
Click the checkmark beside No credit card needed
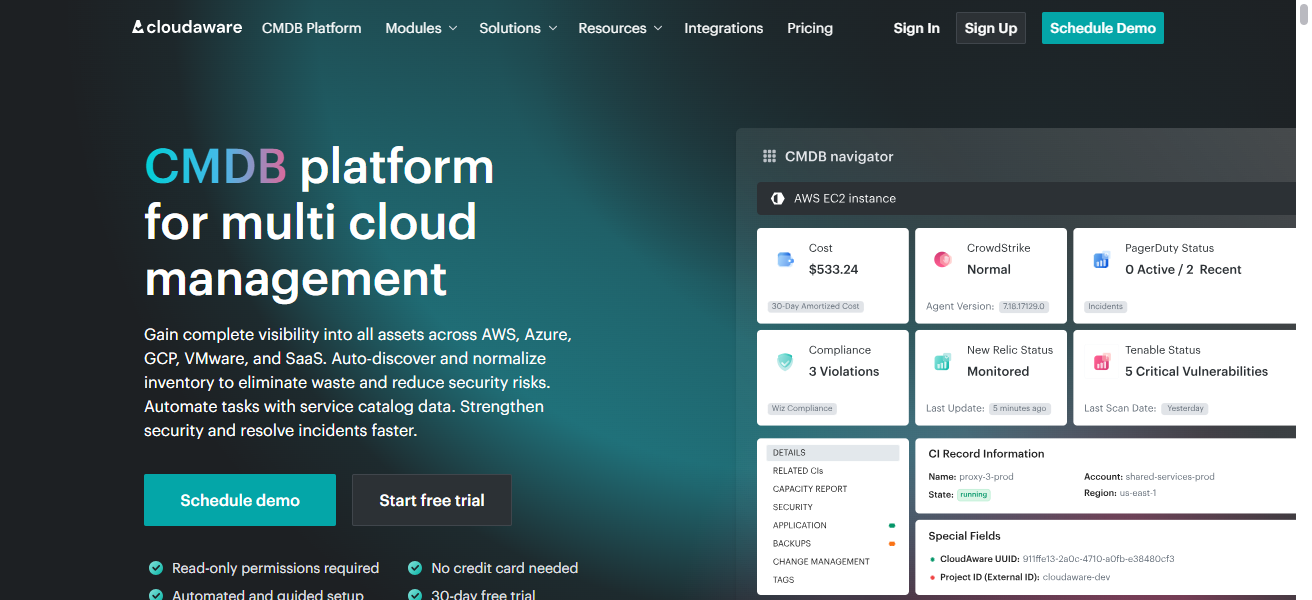(415, 568)
